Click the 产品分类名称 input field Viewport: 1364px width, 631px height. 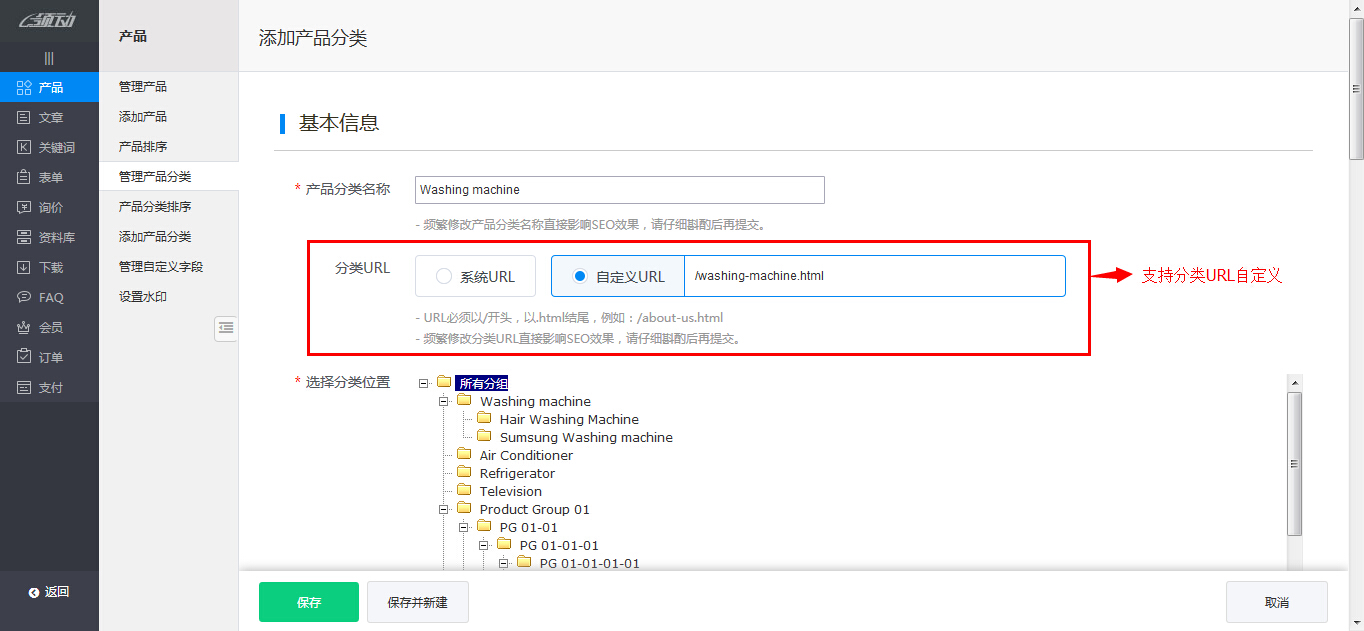[x=619, y=190]
